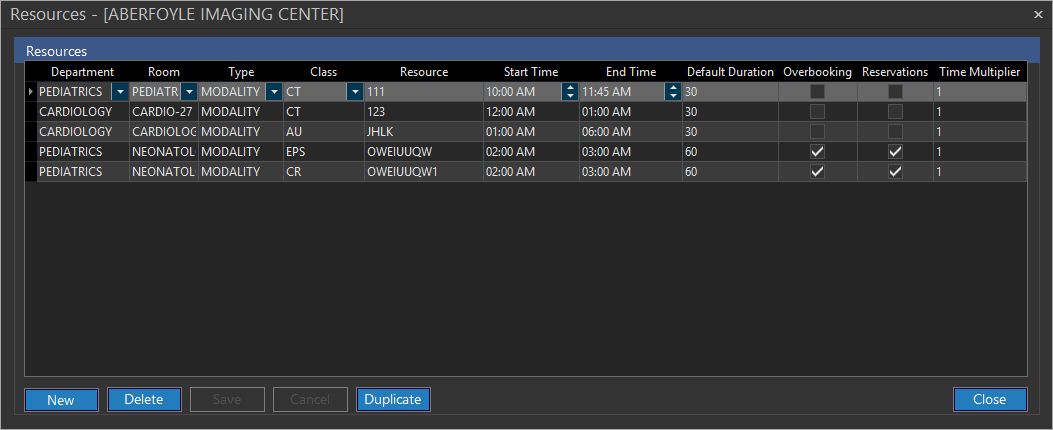Image resolution: width=1053 pixels, height=430 pixels.
Task: Duplicate the selected resource row
Action: click(x=393, y=400)
